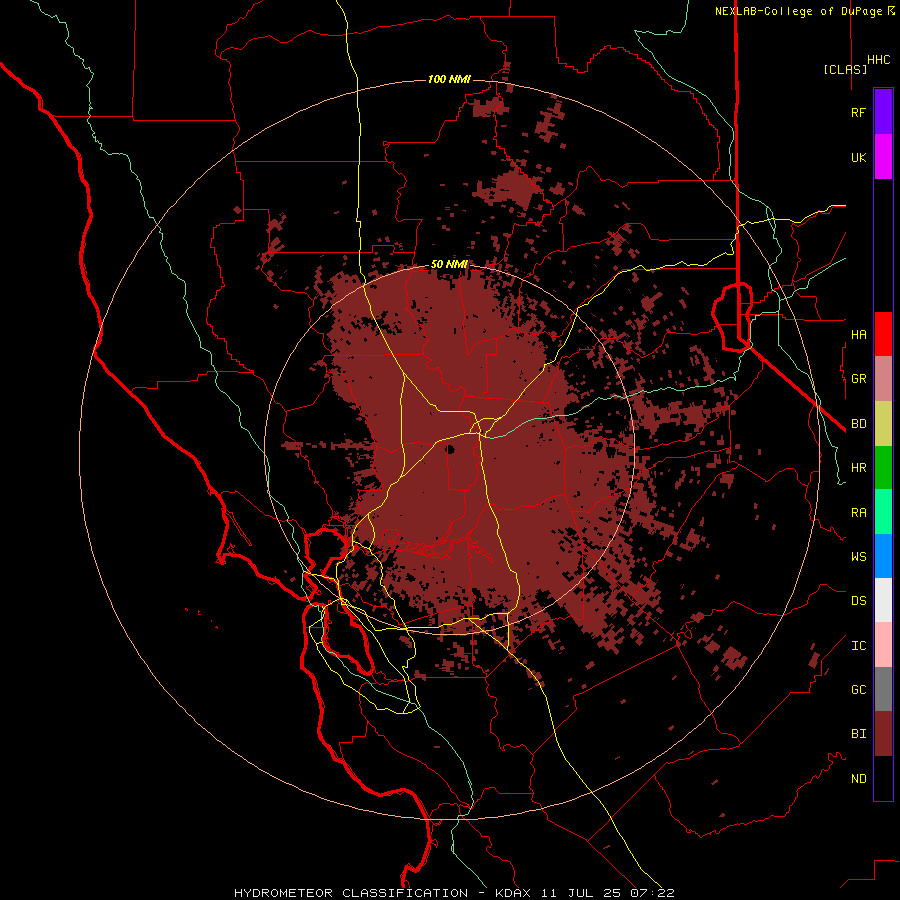The height and width of the screenshot is (900, 900).
Task: Select the BI dark red legend swatch
Action: [x=883, y=734]
